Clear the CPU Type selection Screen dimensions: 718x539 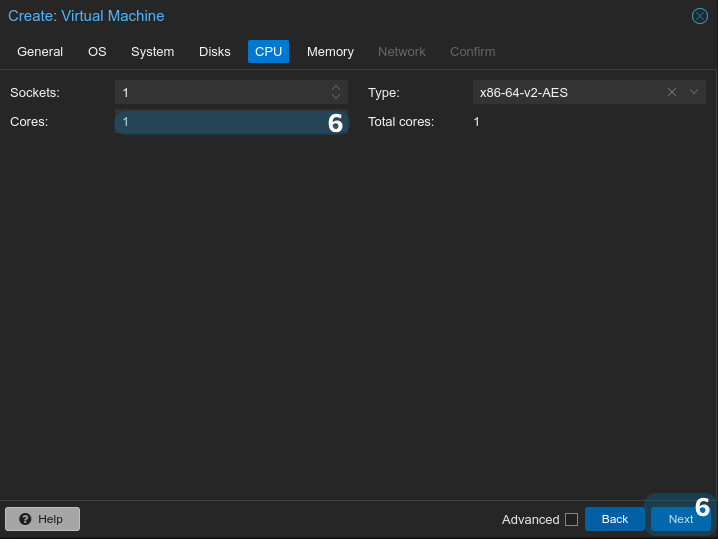click(672, 92)
